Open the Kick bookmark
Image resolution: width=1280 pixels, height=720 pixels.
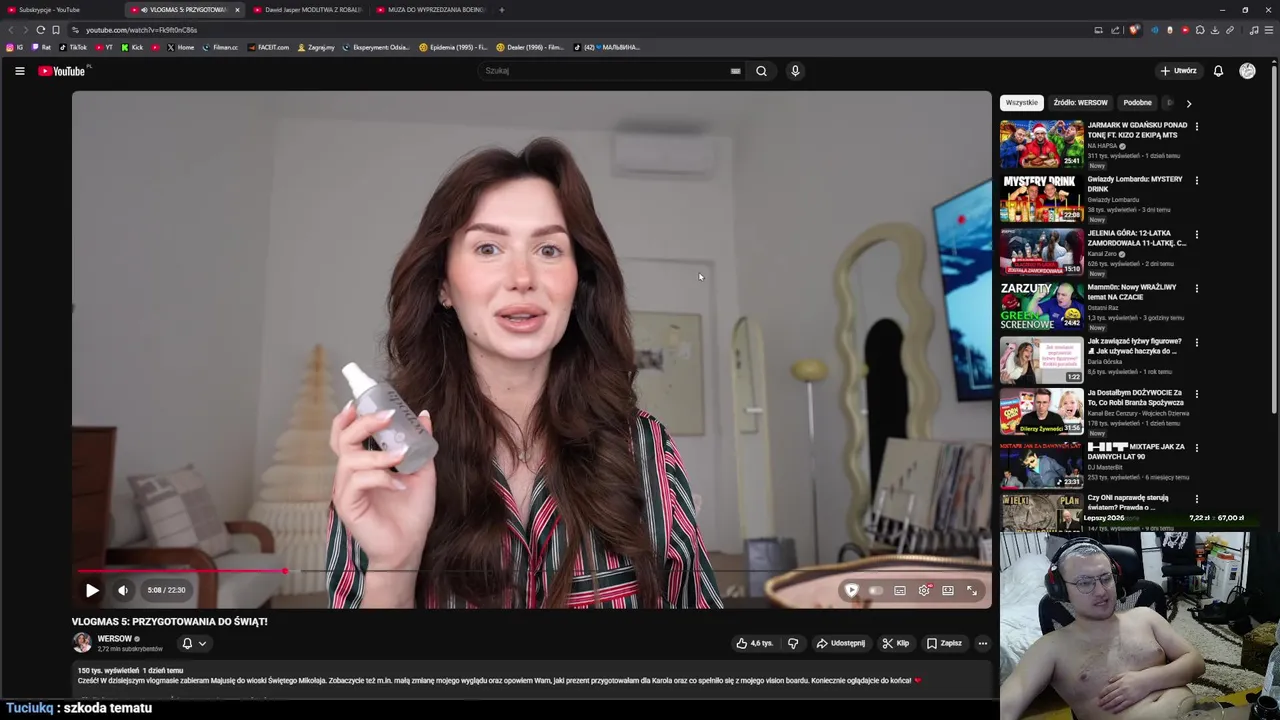133,47
